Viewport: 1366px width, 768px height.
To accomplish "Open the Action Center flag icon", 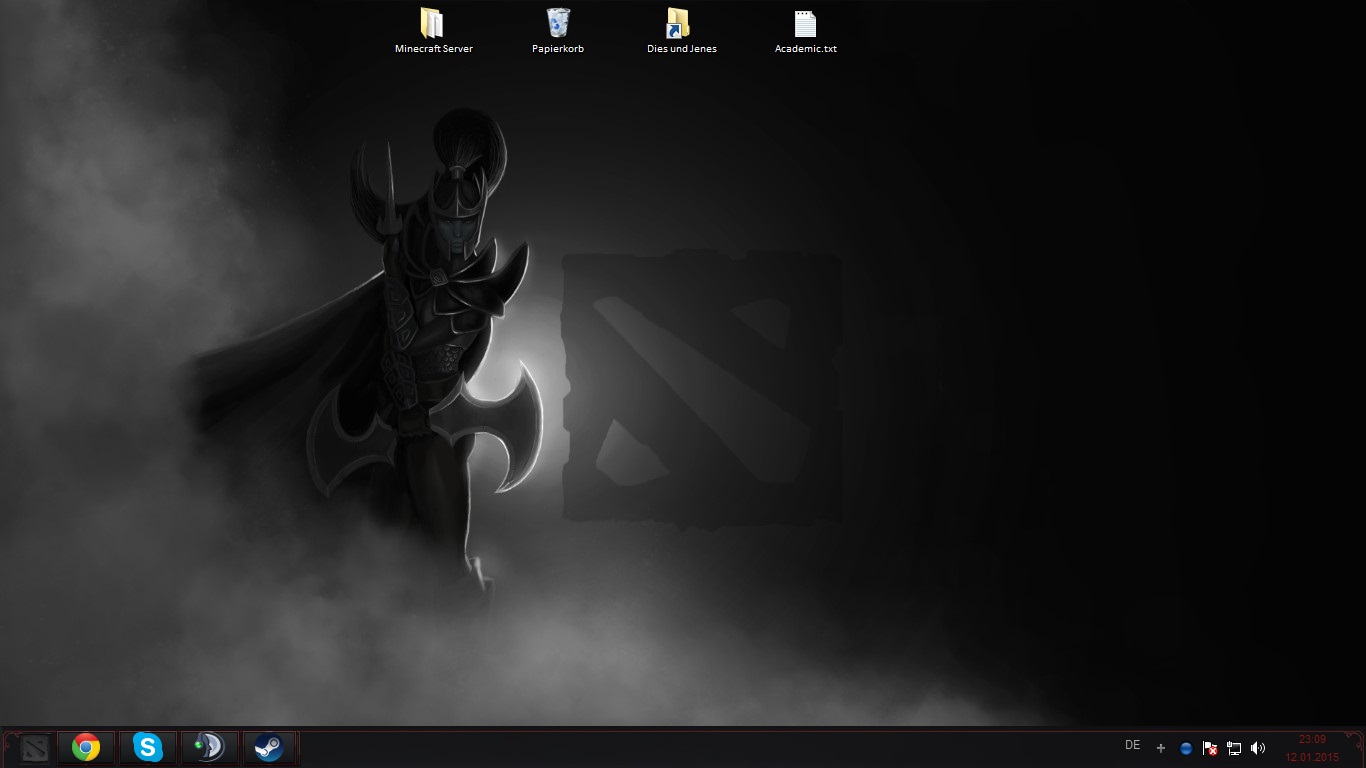I will pyautogui.click(x=1210, y=748).
